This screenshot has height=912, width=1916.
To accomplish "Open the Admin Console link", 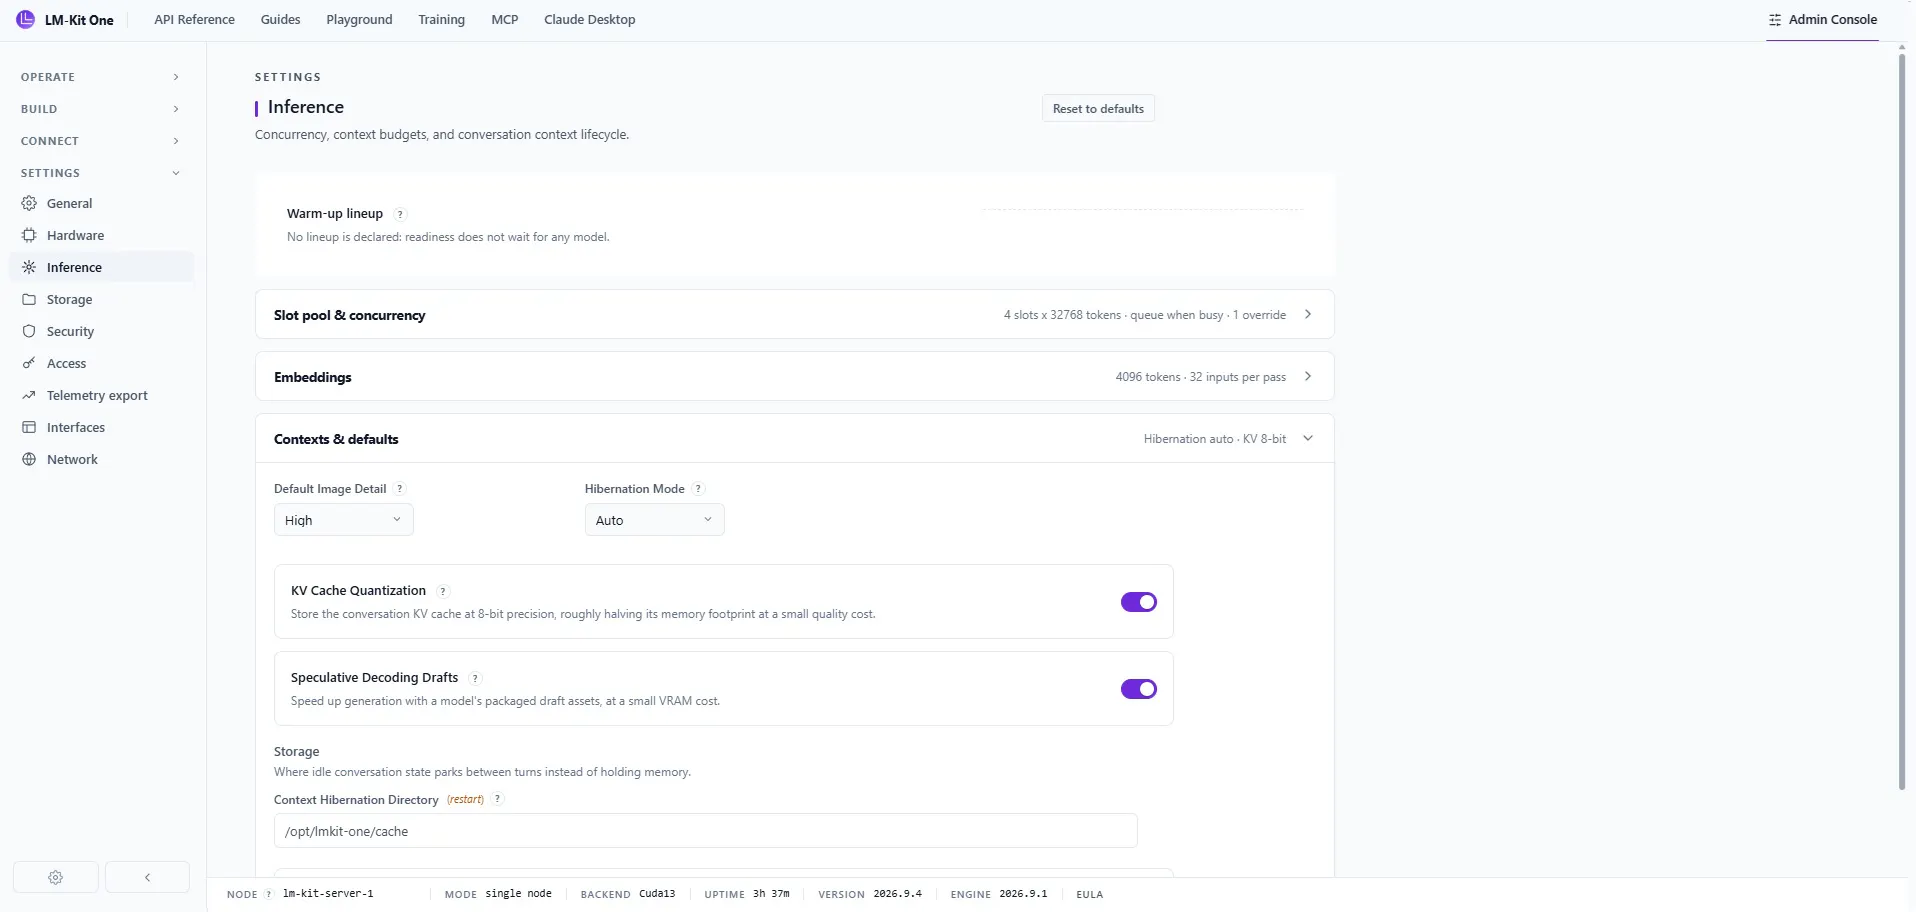I will 1822,20.
